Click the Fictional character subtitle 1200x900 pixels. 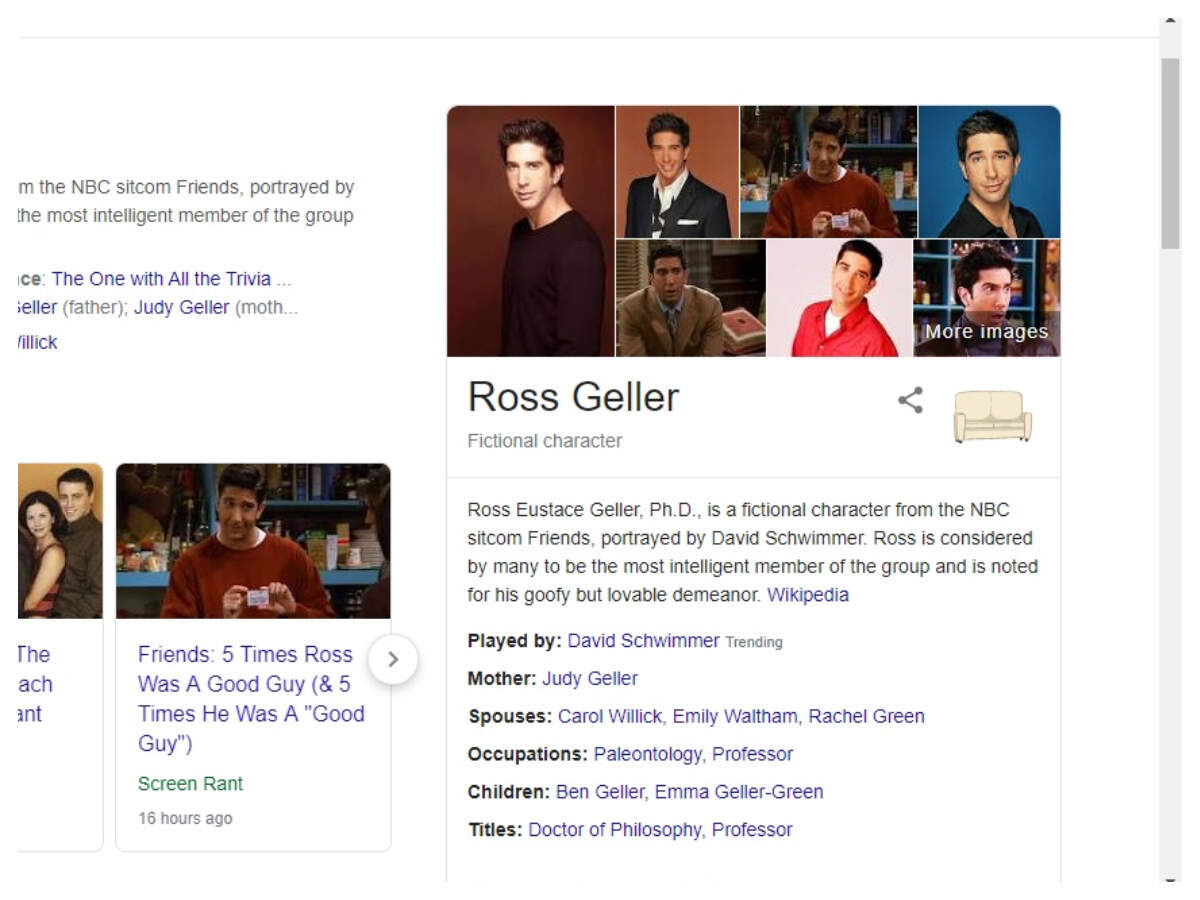(x=545, y=441)
